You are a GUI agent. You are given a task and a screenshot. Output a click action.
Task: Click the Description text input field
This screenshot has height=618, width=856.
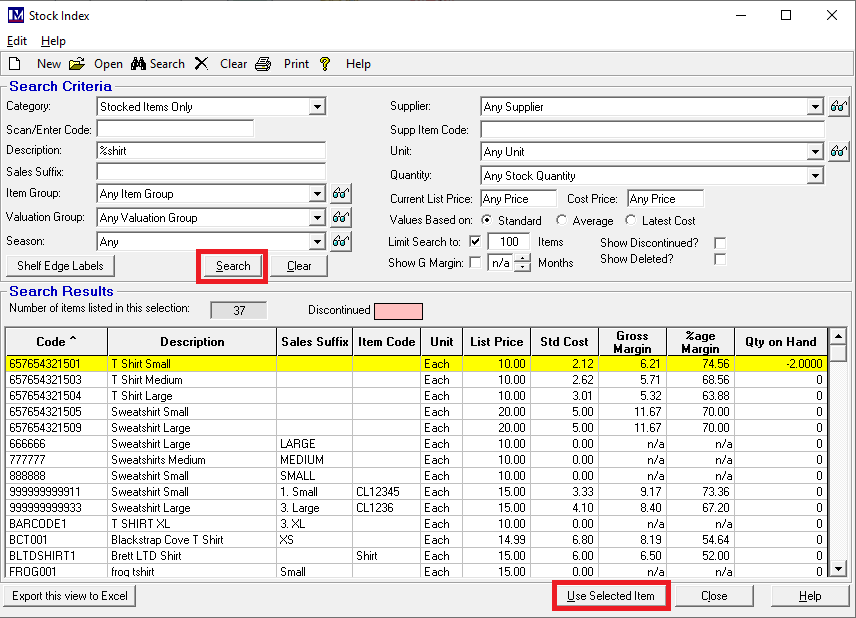click(211, 151)
